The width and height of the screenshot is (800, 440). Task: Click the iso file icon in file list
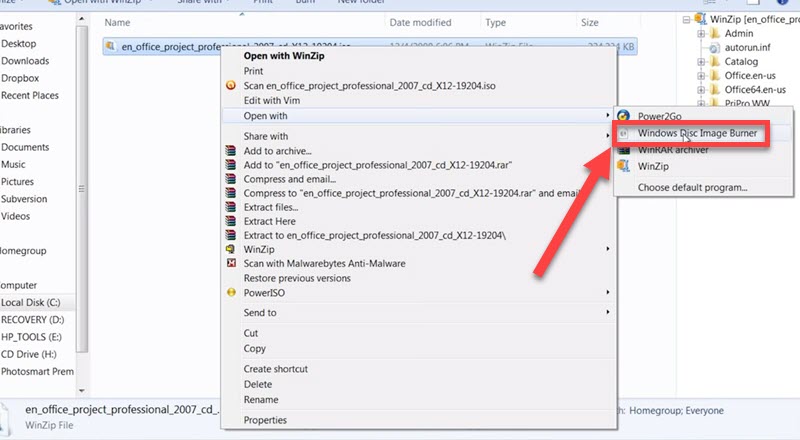110,46
